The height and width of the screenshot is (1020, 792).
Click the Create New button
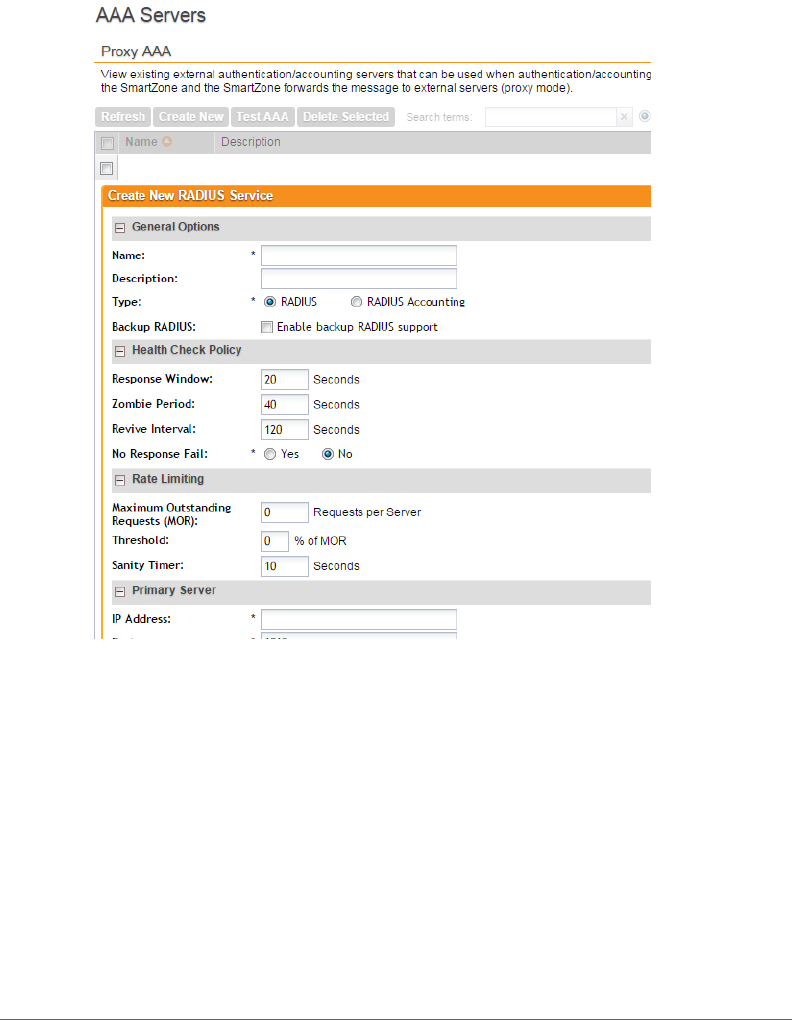(191, 117)
